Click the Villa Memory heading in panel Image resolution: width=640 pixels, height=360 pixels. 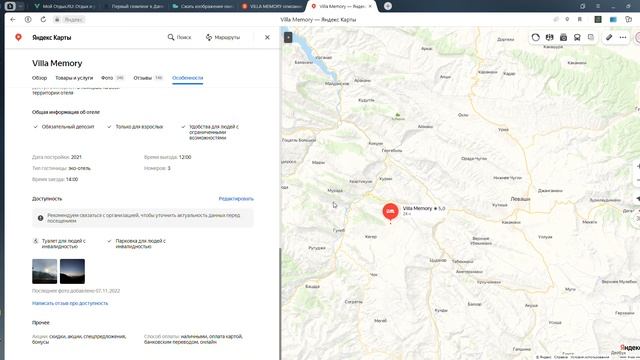(57, 63)
